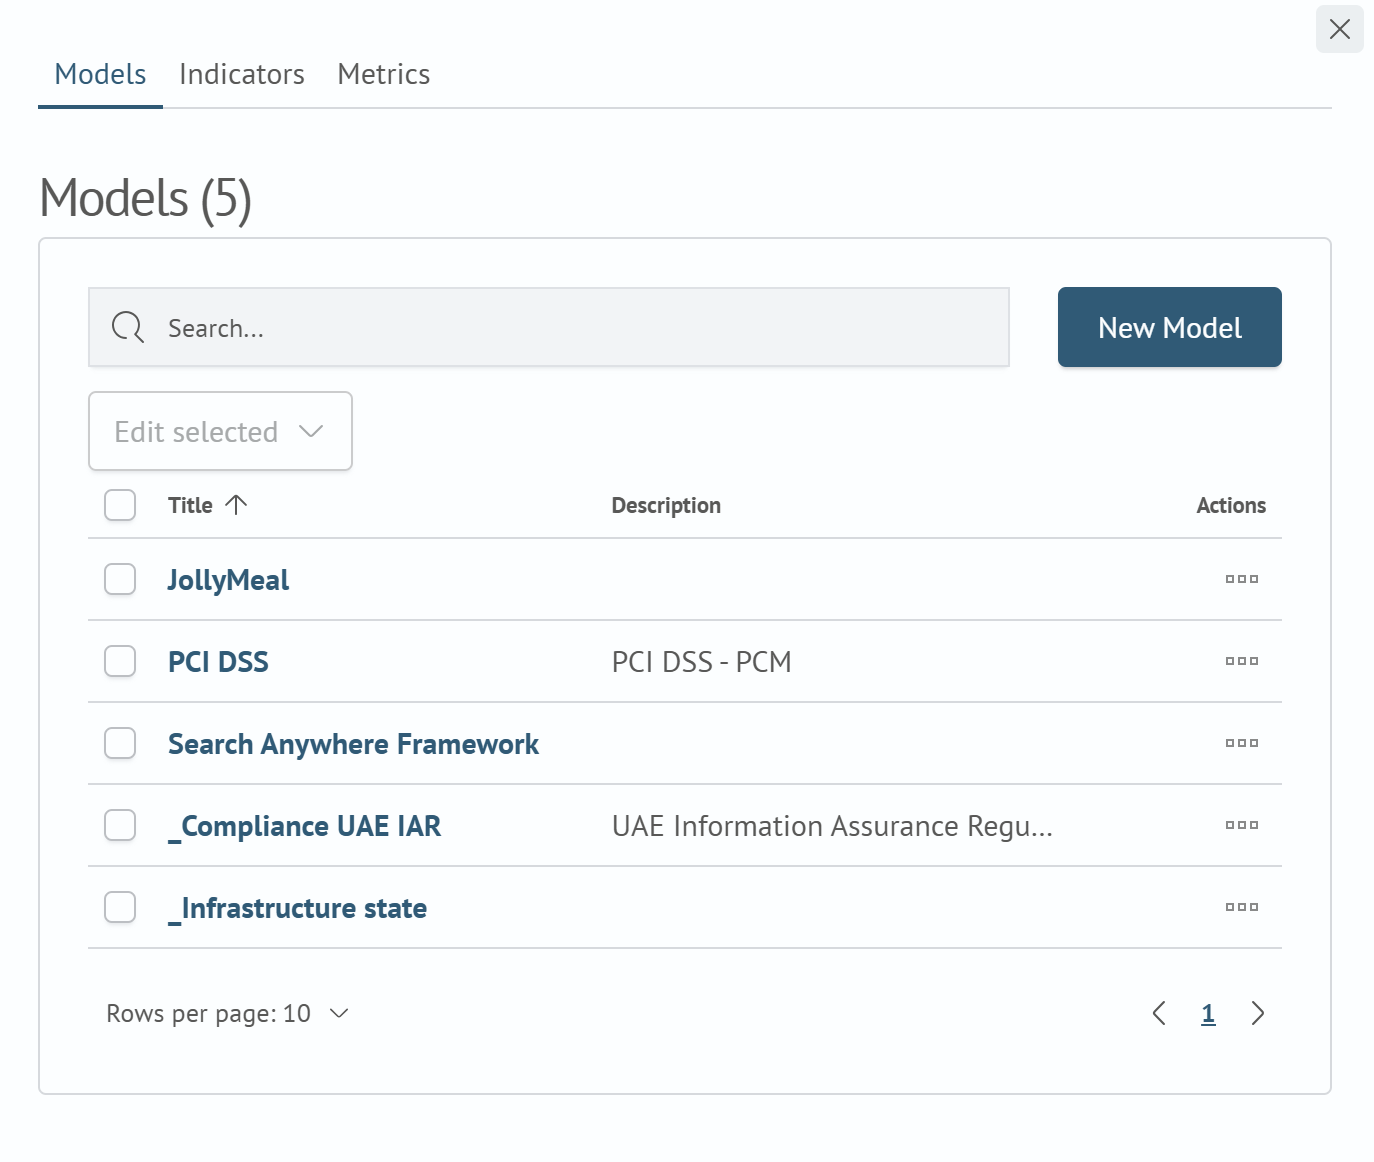Image resolution: width=1374 pixels, height=1162 pixels.
Task: Open actions for Search Anywhere Framework
Action: (x=1241, y=743)
